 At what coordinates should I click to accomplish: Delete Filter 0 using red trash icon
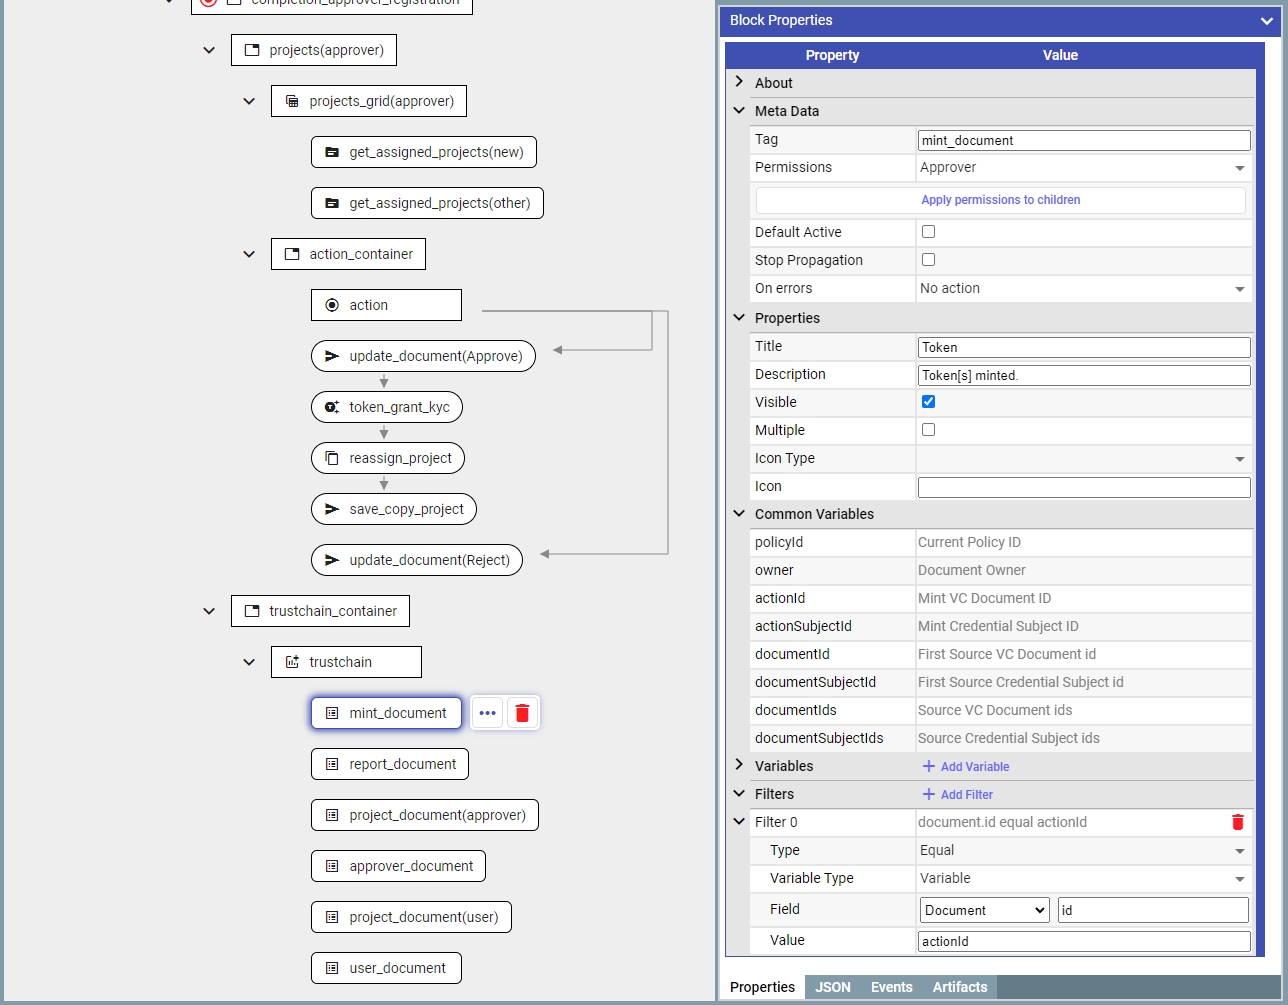click(1237, 822)
